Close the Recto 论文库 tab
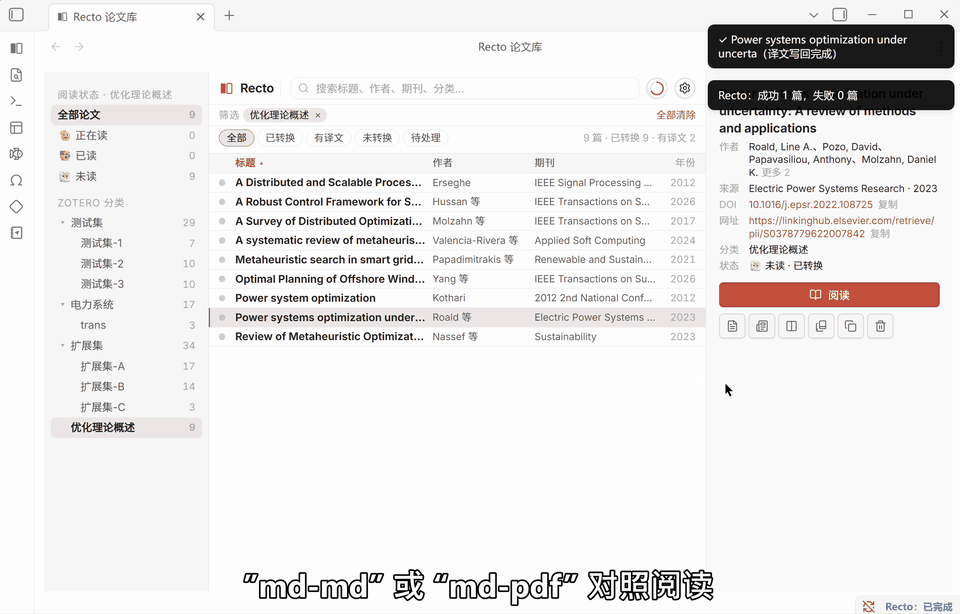 point(200,17)
